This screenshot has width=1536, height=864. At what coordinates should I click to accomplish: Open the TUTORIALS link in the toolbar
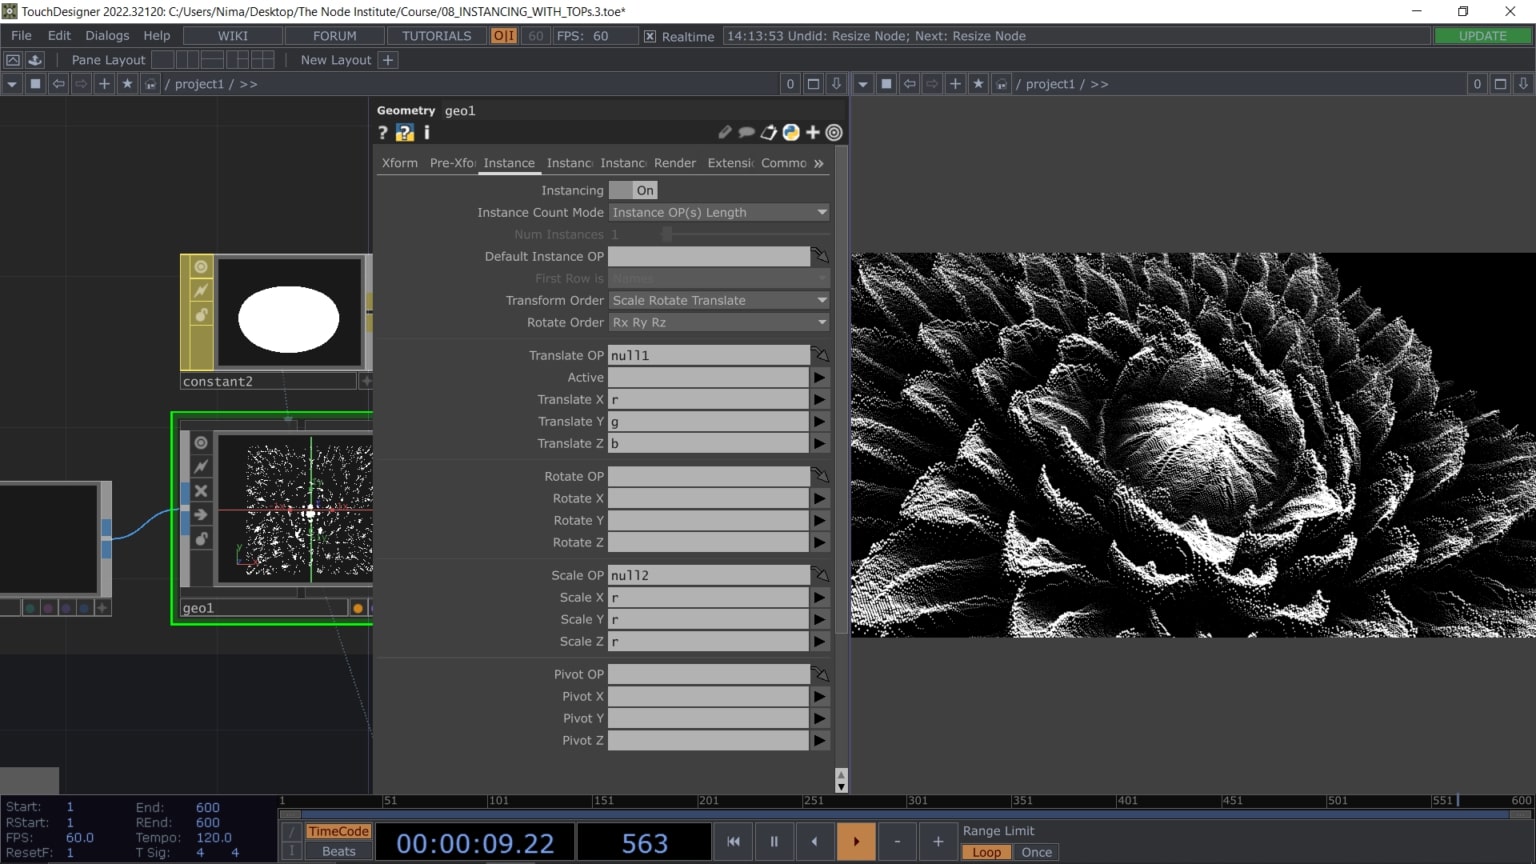tap(435, 35)
